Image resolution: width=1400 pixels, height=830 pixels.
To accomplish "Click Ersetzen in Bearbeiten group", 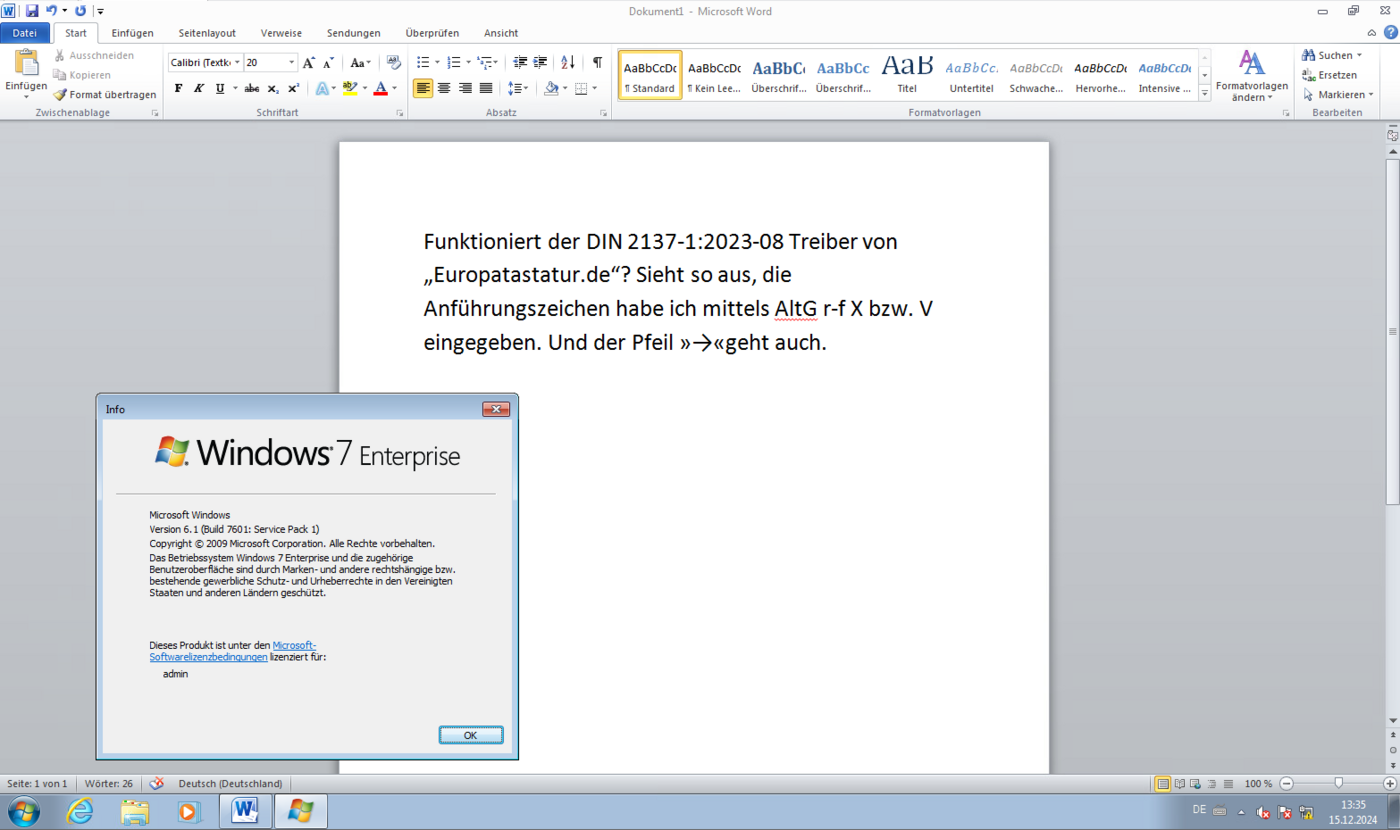I will (1330, 75).
